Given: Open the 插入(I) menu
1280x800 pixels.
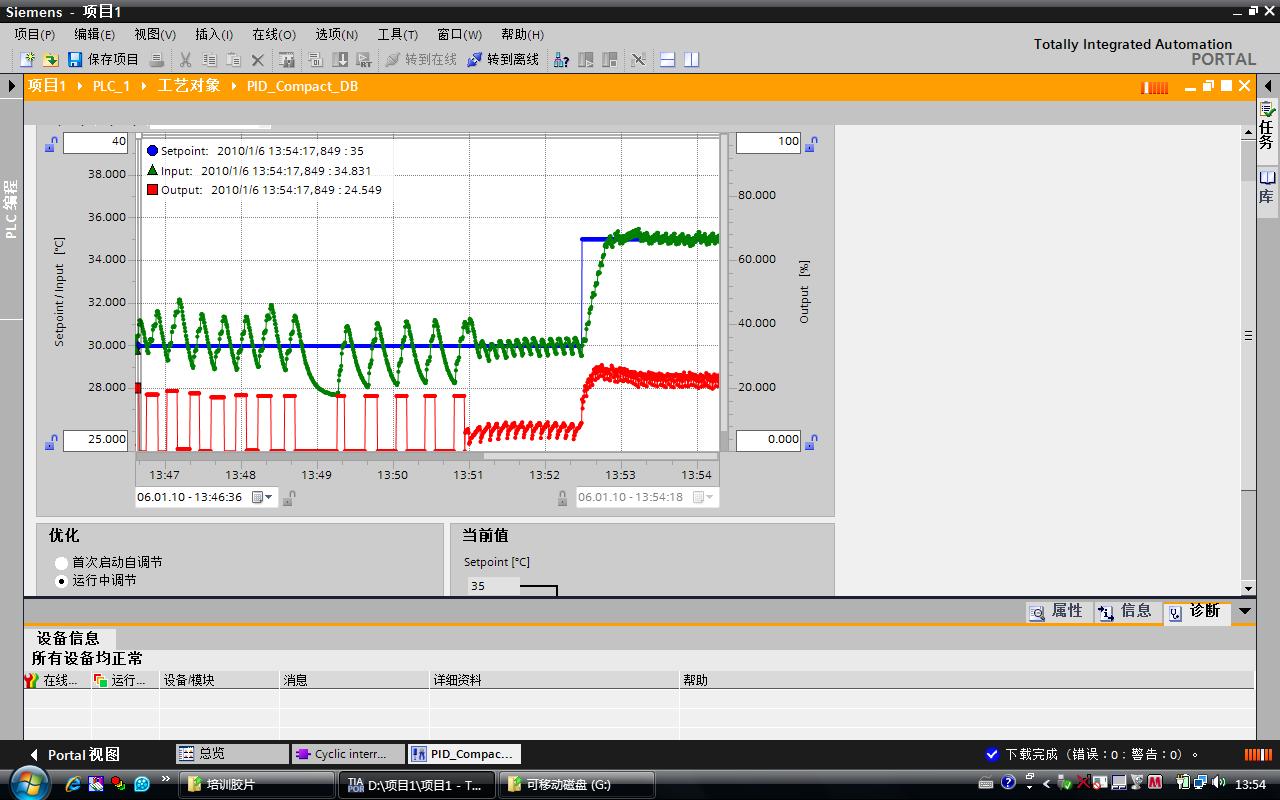Looking at the screenshot, I should pyautogui.click(x=214, y=34).
